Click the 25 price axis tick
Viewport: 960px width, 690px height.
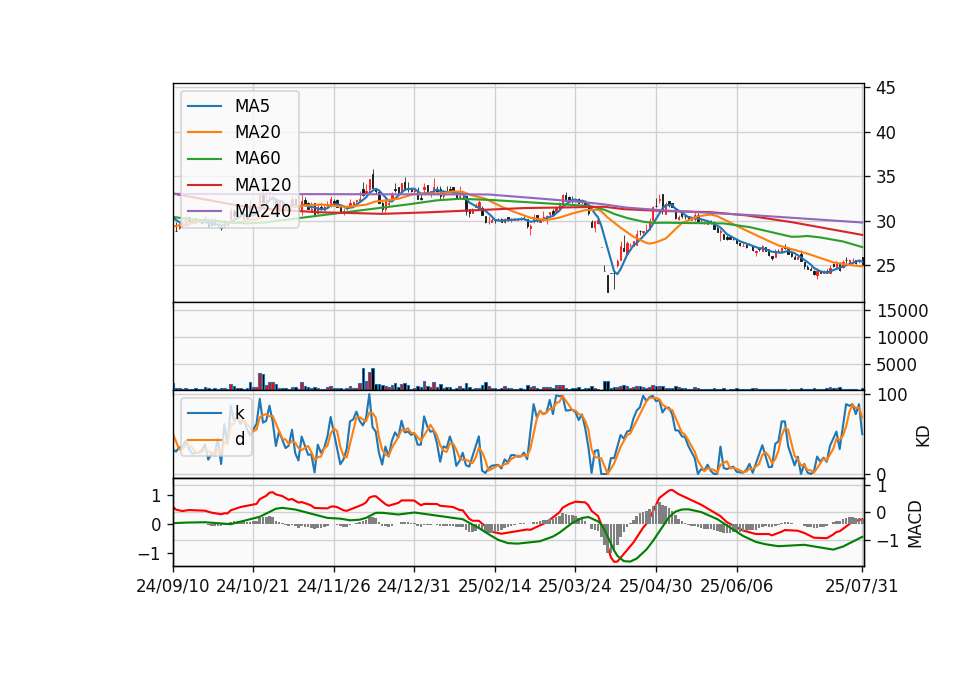[885, 266]
